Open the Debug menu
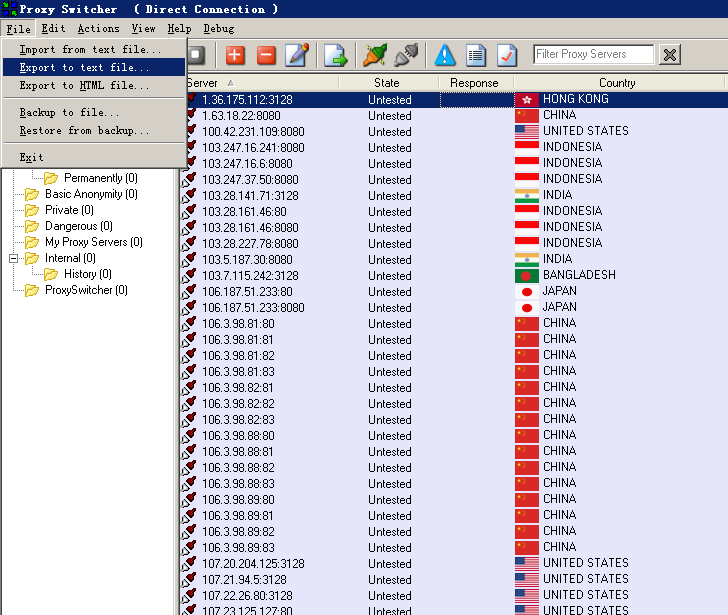Screen dimensions: 728x615 click(219, 29)
